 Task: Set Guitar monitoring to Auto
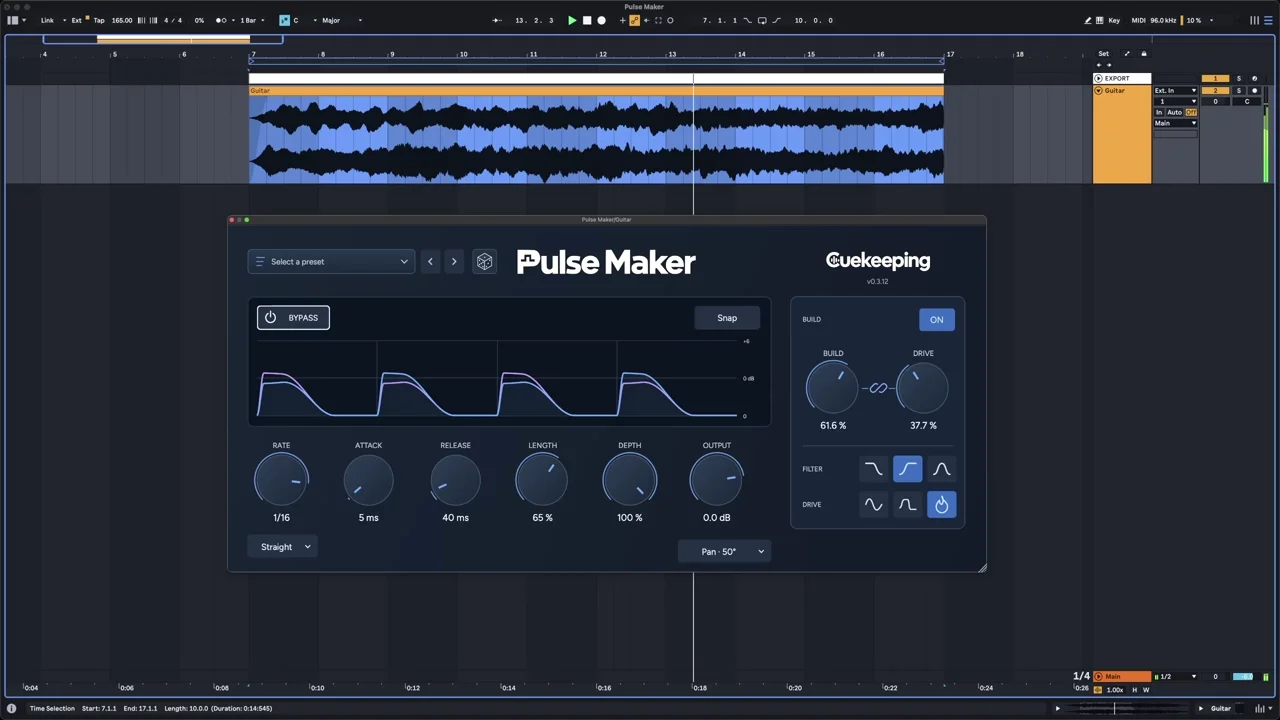[x=1175, y=112]
